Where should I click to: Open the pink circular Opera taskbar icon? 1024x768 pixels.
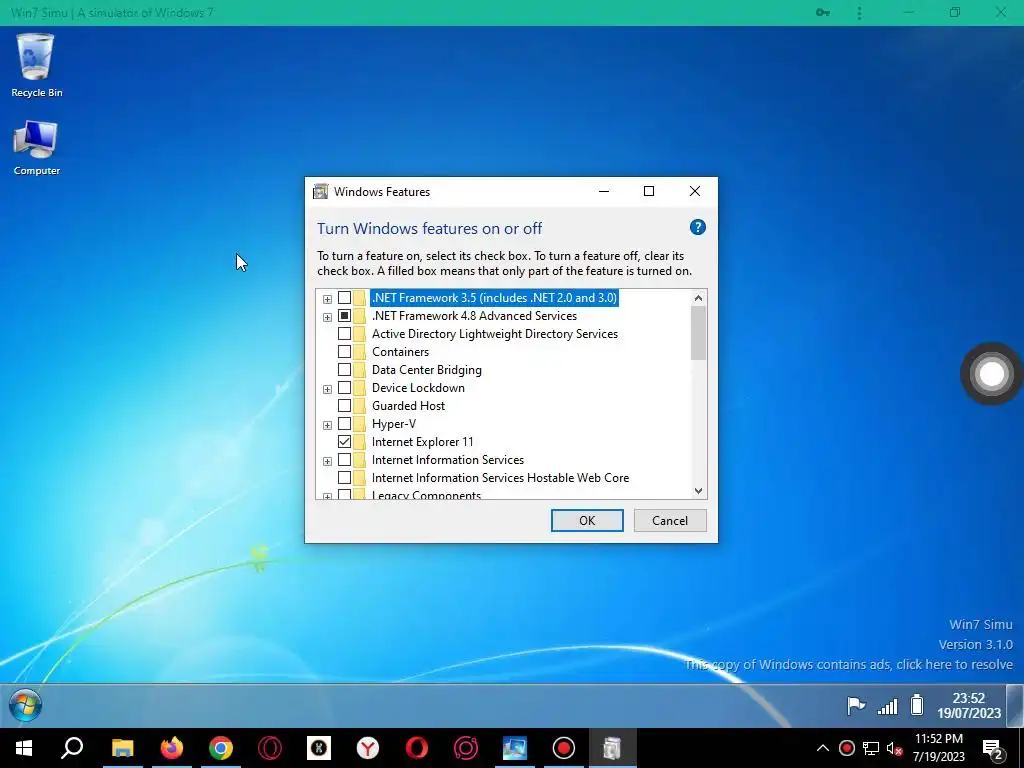[x=466, y=748]
